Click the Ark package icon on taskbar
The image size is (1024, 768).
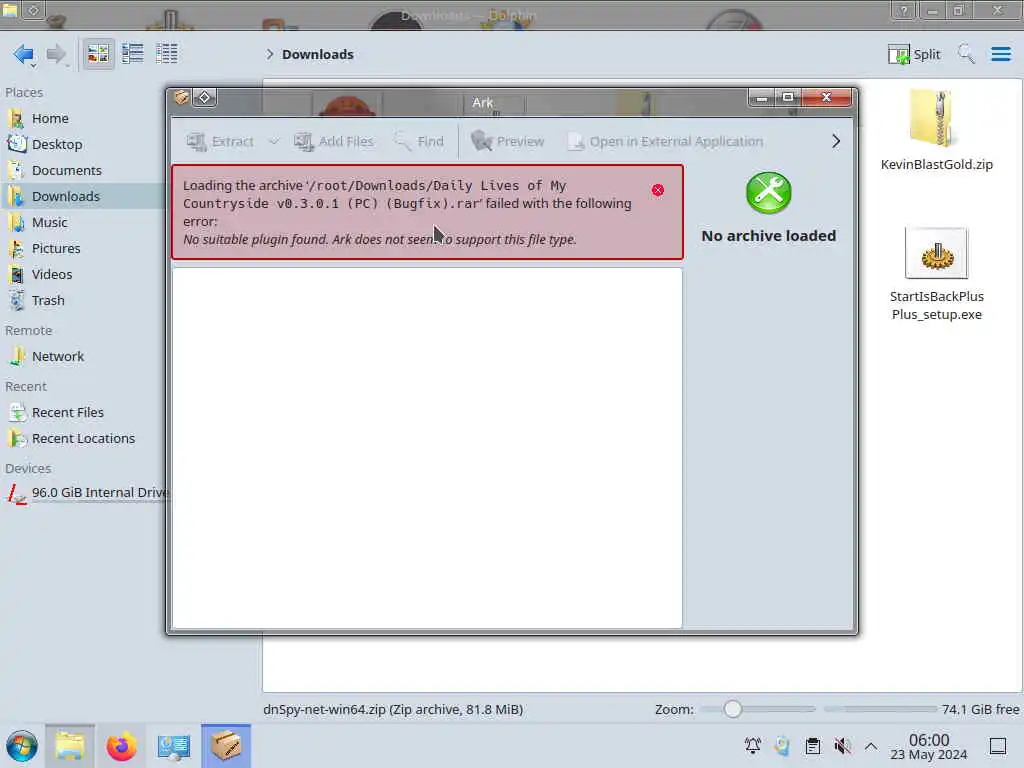pyautogui.click(x=226, y=746)
